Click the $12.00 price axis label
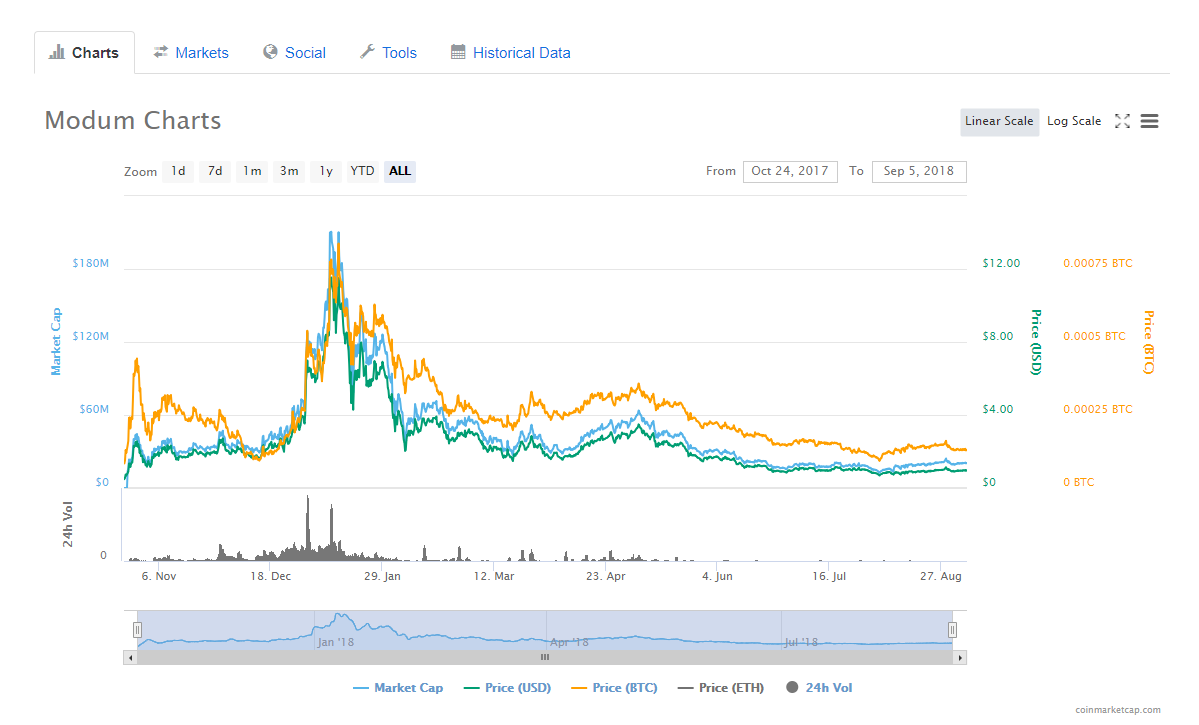 click(1001, 263)
